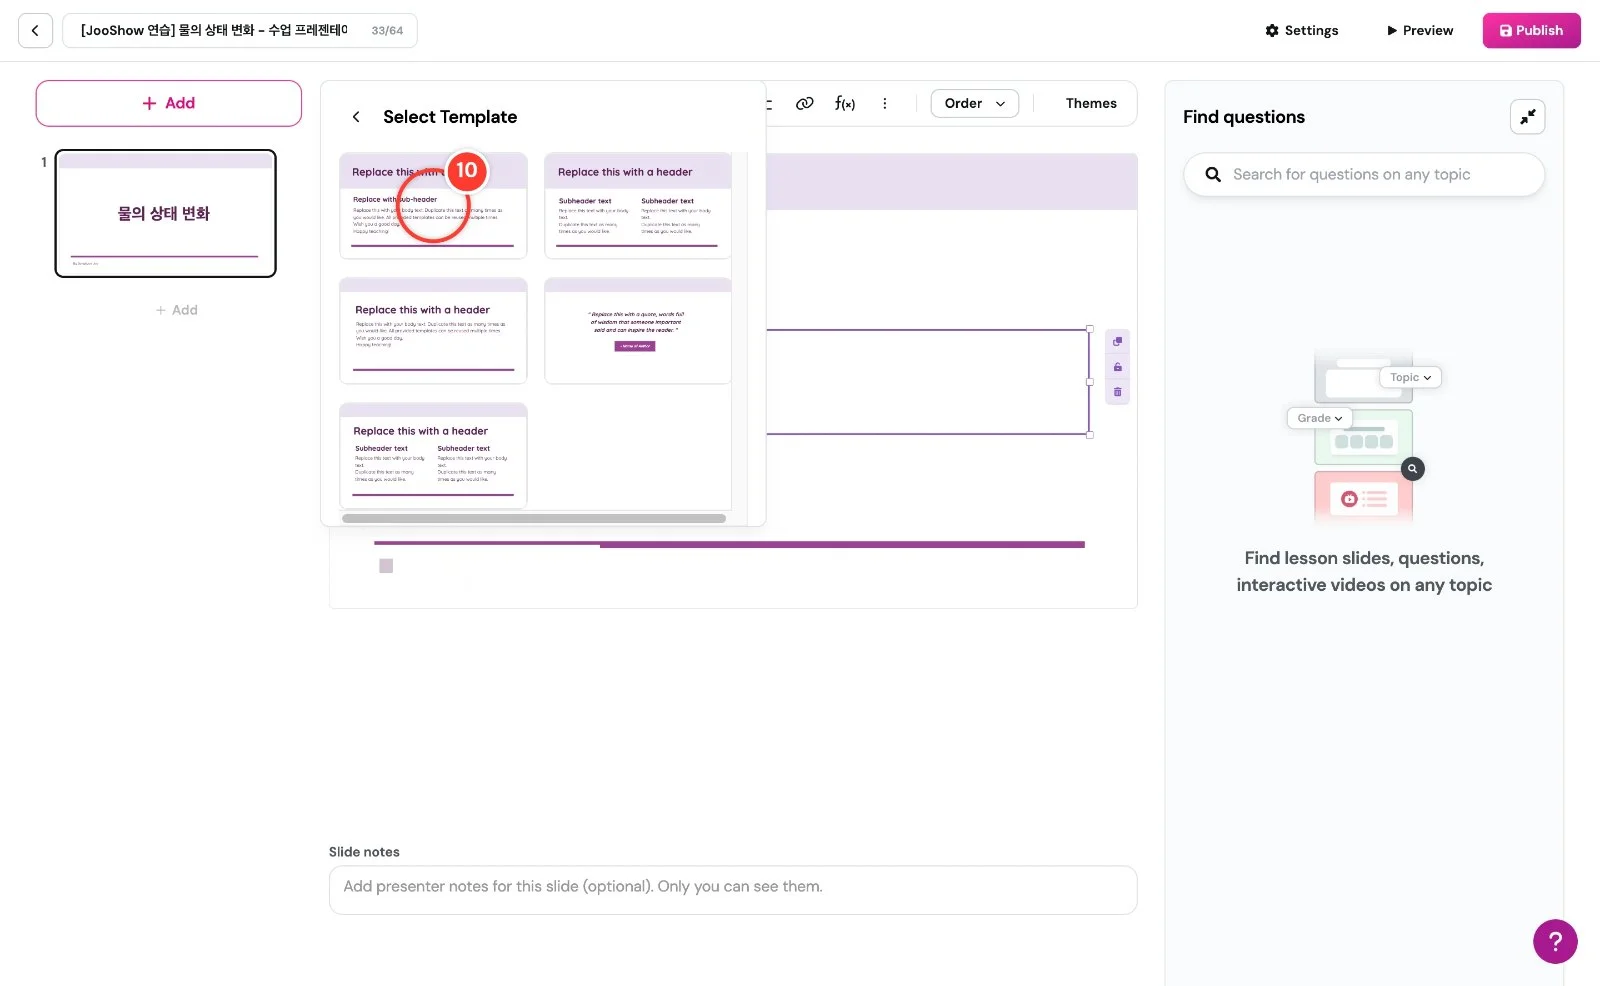
Task: Click the small Add link below slide 1
Action: (x=177, y=310)
